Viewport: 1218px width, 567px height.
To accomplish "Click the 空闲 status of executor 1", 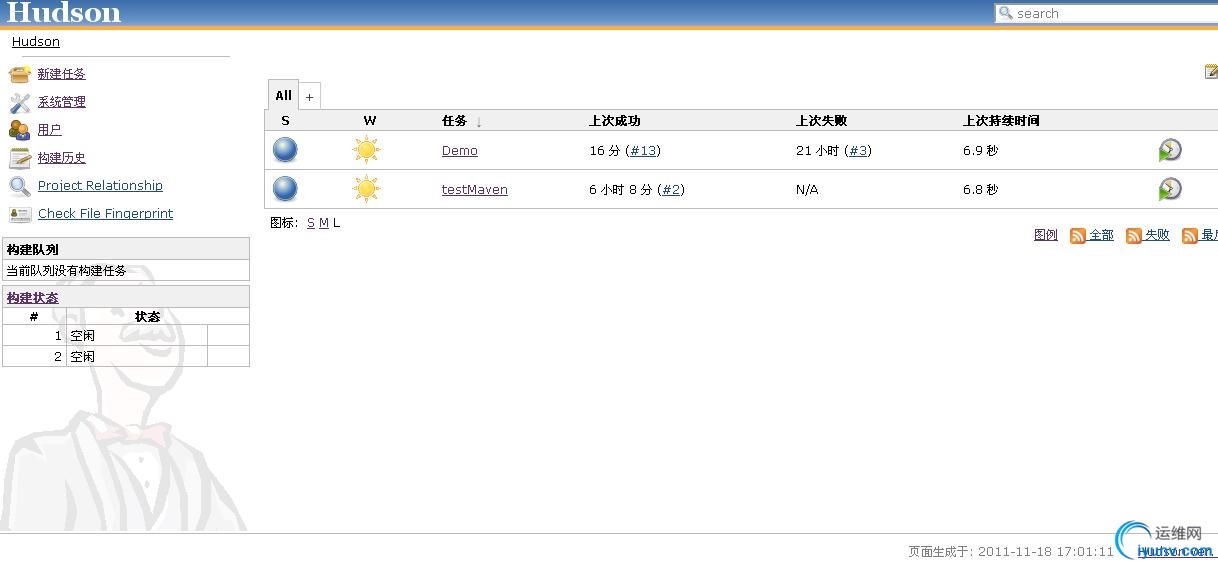I will 82,336.
